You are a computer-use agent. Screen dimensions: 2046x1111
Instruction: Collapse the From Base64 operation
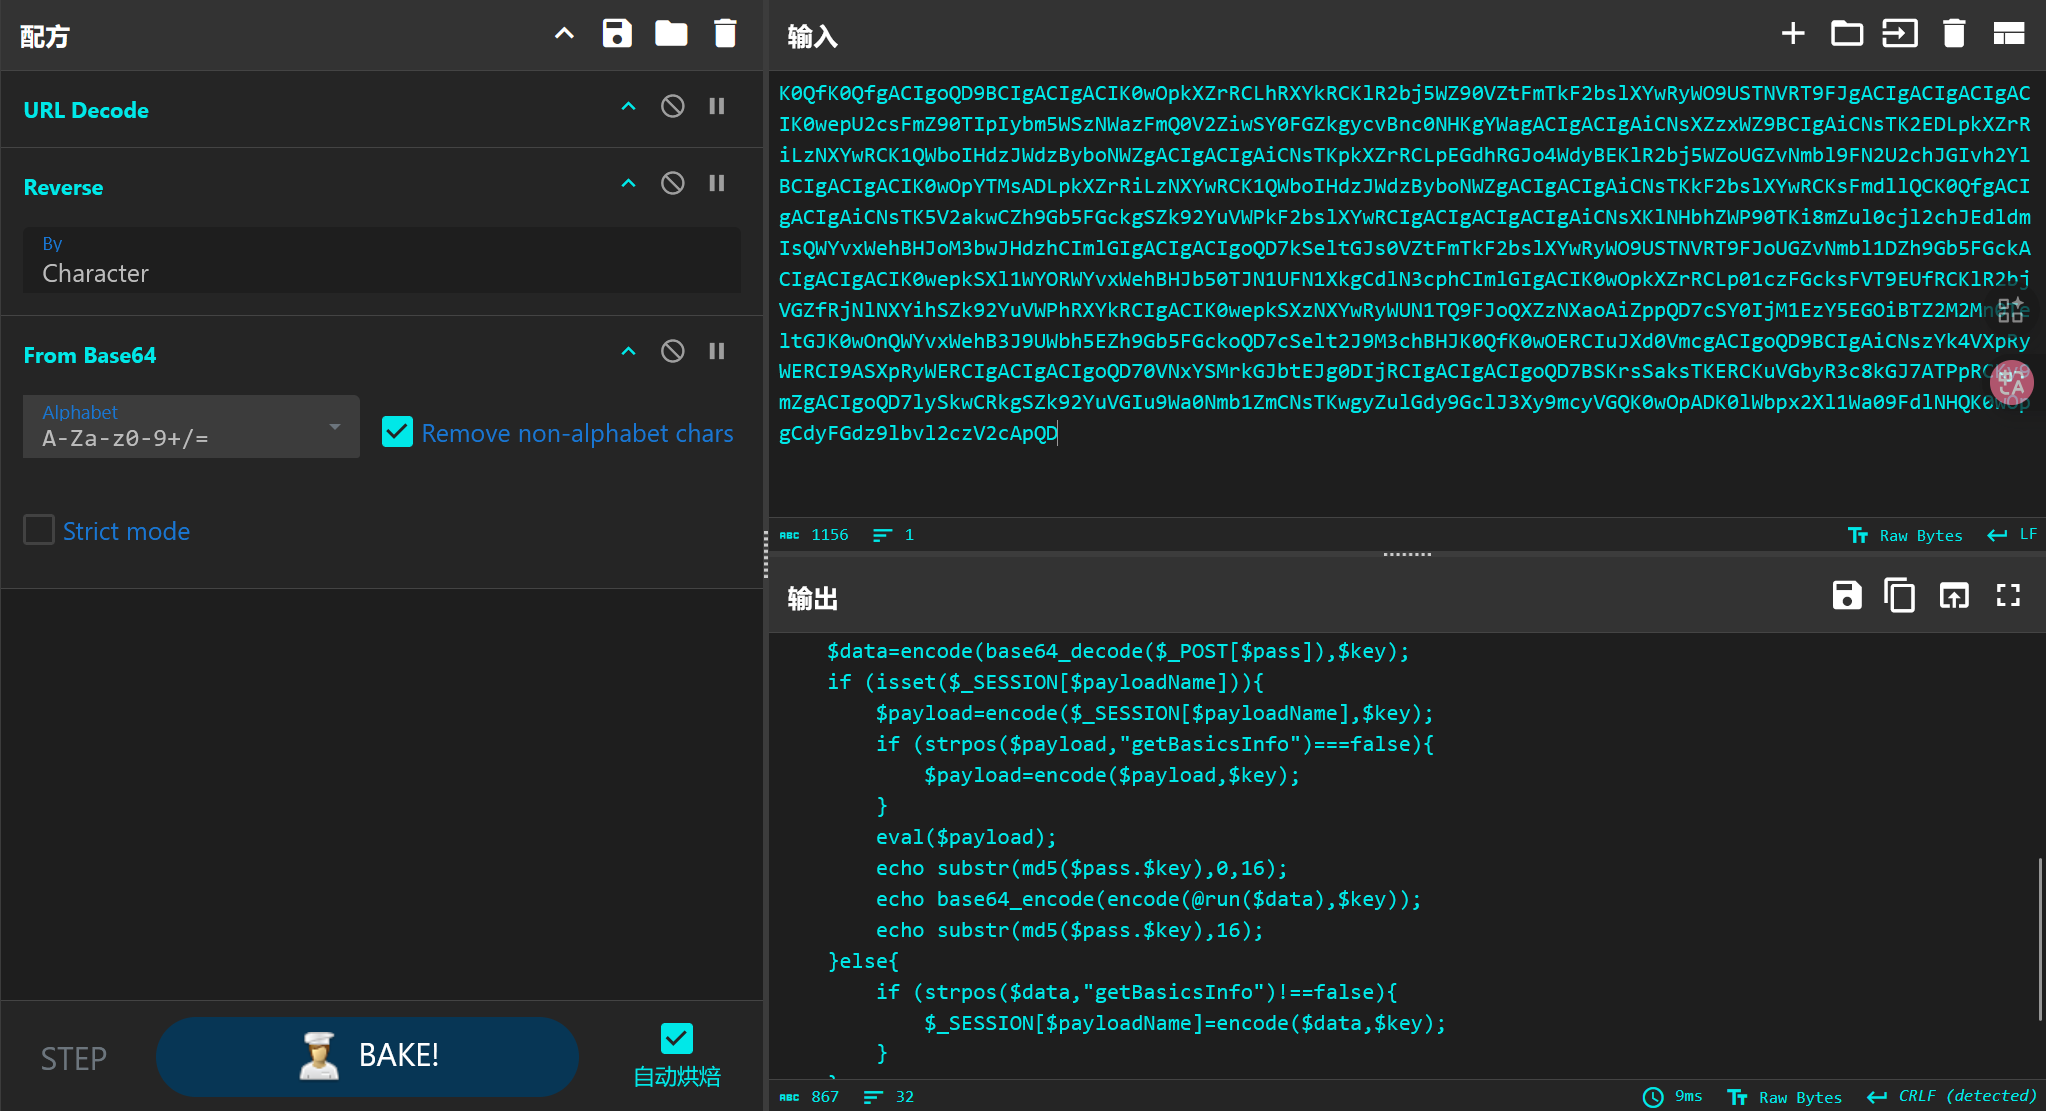(x=628, y=351)
